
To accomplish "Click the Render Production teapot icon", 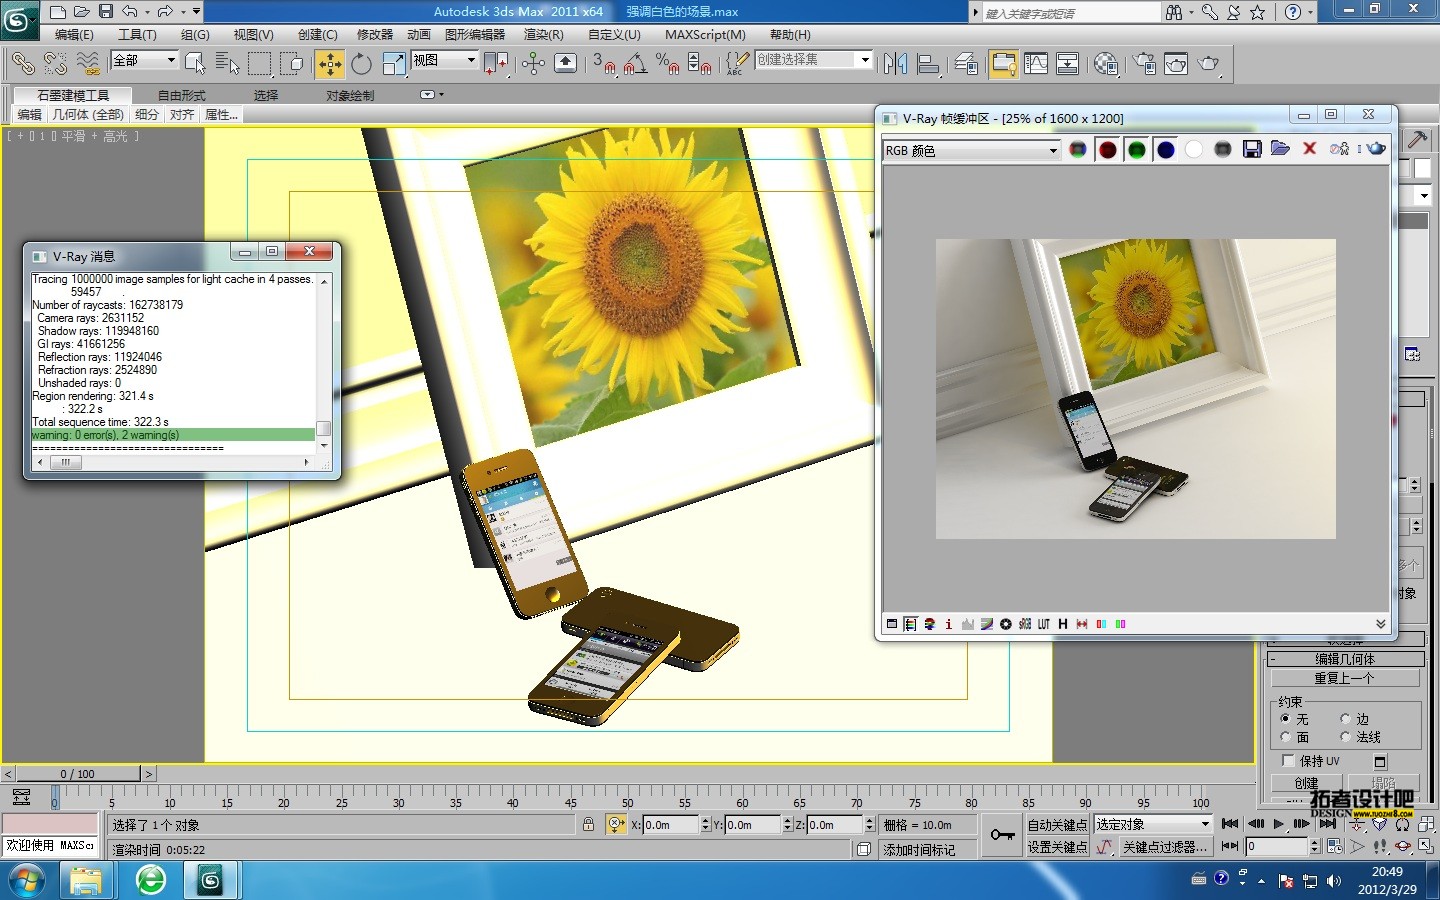I will (x=1209, y=64).
